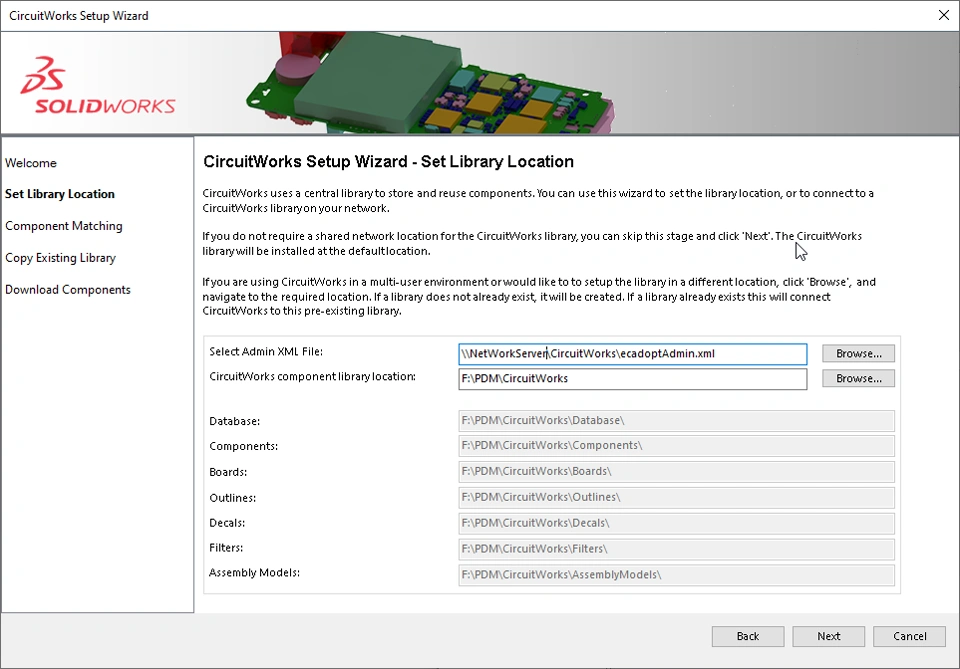This screenshot has height=669, width=960.
Task: Click the Assembly Models path field
Action: point(676,575)
